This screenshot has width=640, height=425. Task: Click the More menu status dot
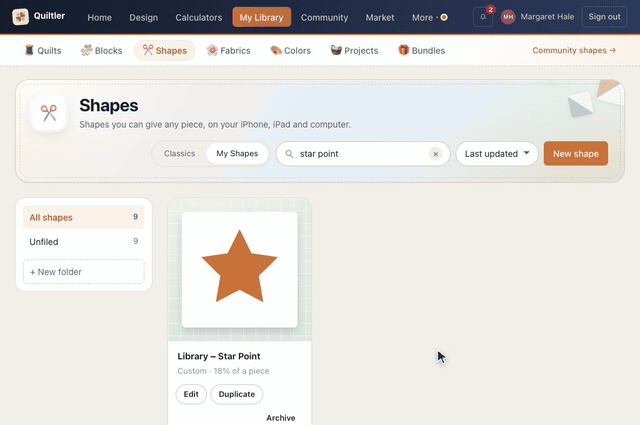pyautogui.click(x=444, y=17)
